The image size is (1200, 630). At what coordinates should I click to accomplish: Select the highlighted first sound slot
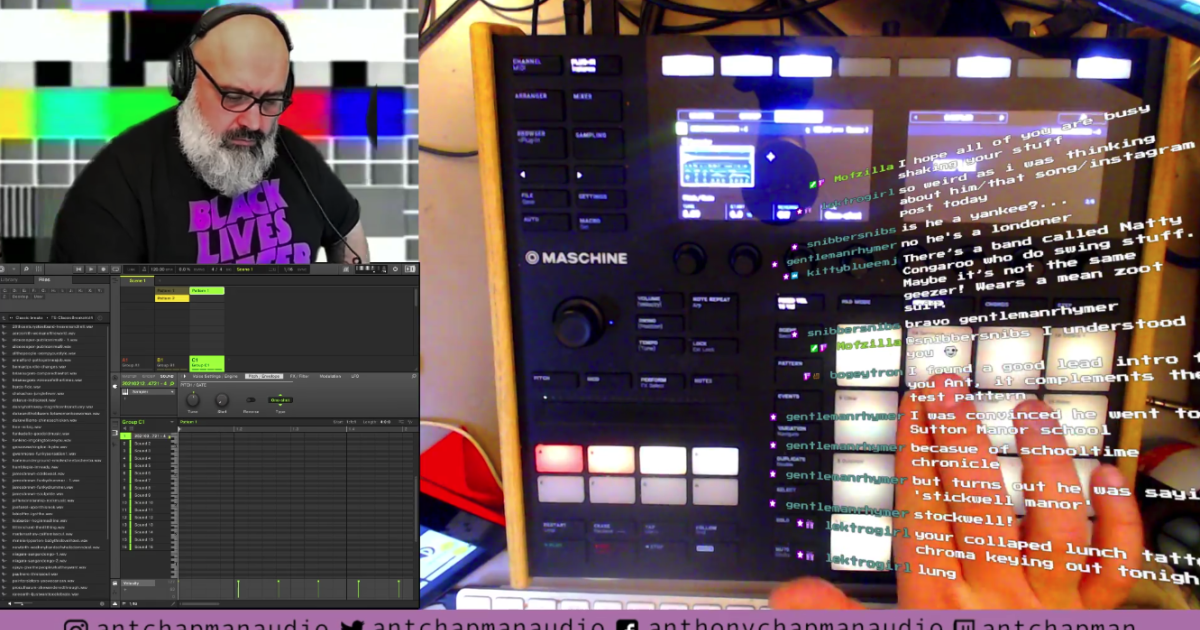(x=146, y=436)
